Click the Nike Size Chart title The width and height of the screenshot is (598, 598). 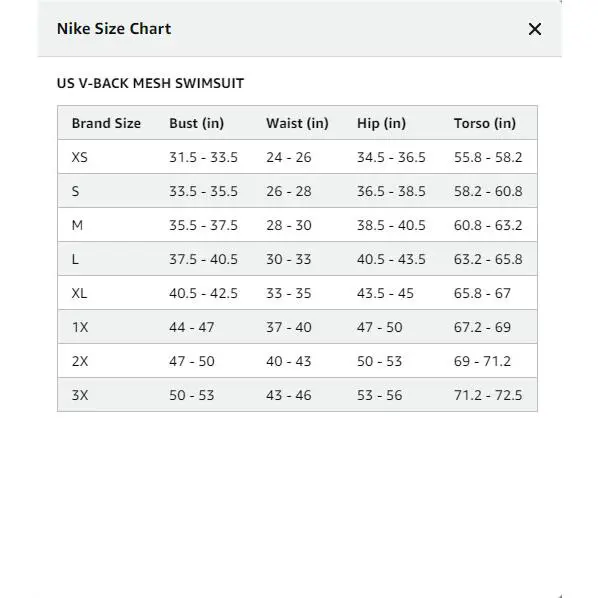click(114, 29)
